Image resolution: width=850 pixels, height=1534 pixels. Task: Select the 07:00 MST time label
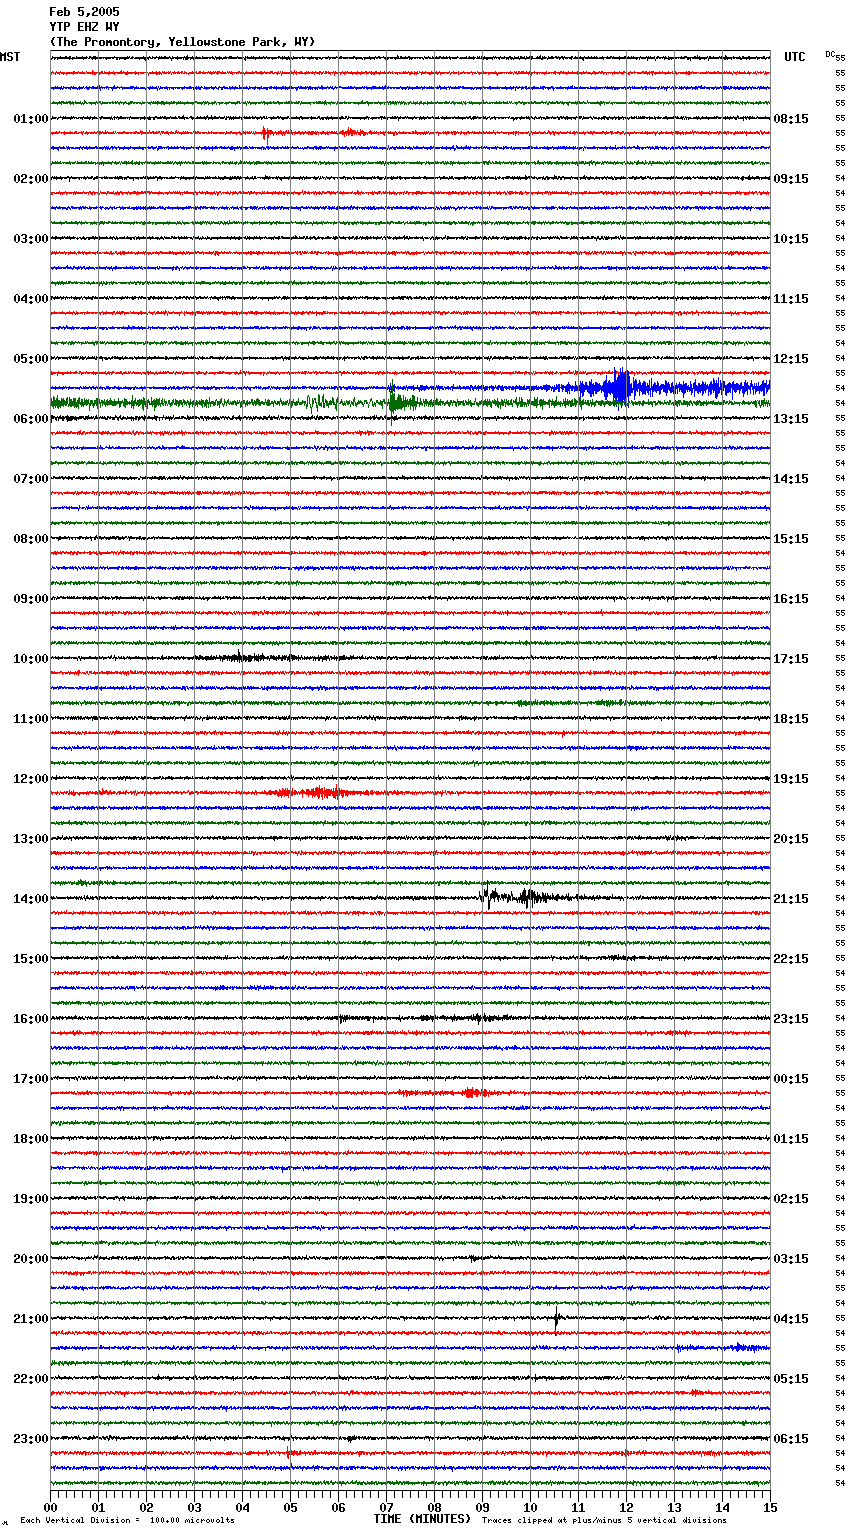[x=31, y=479]
